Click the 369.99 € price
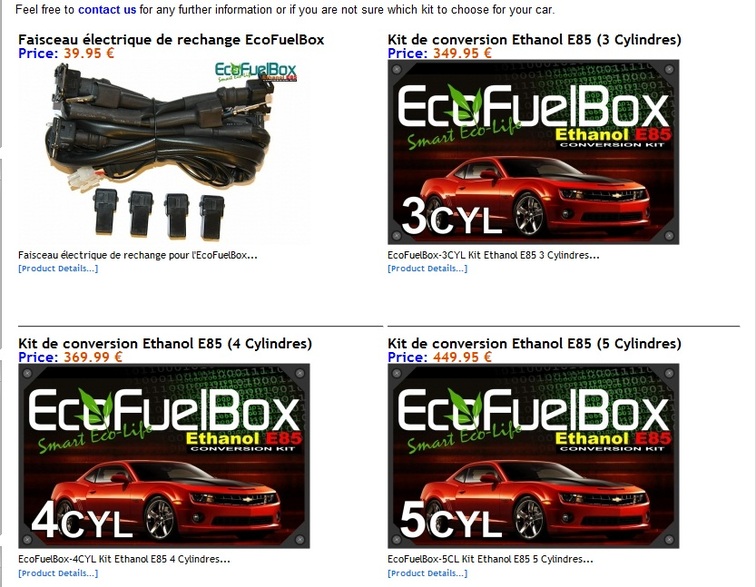 [x=93, y=357]
